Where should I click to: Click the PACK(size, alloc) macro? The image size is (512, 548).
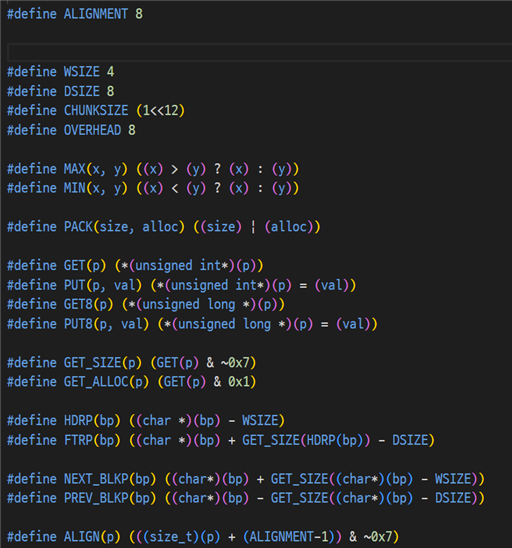164,227
